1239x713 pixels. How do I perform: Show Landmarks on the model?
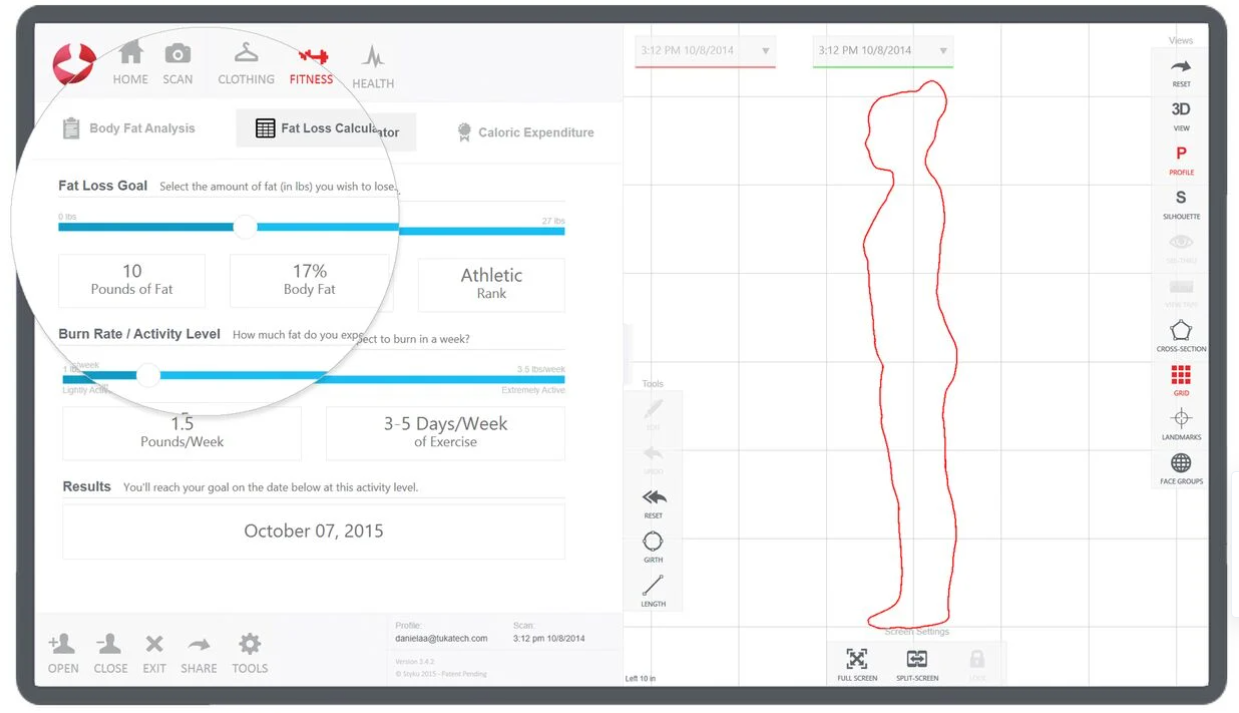coord(1181,423)
